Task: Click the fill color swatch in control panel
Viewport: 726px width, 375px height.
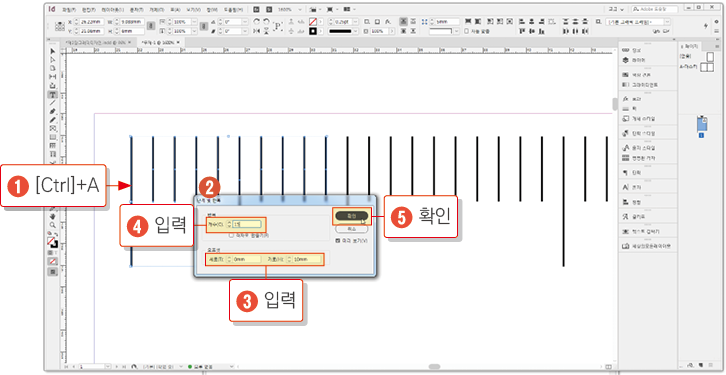Action: [313, 22]
